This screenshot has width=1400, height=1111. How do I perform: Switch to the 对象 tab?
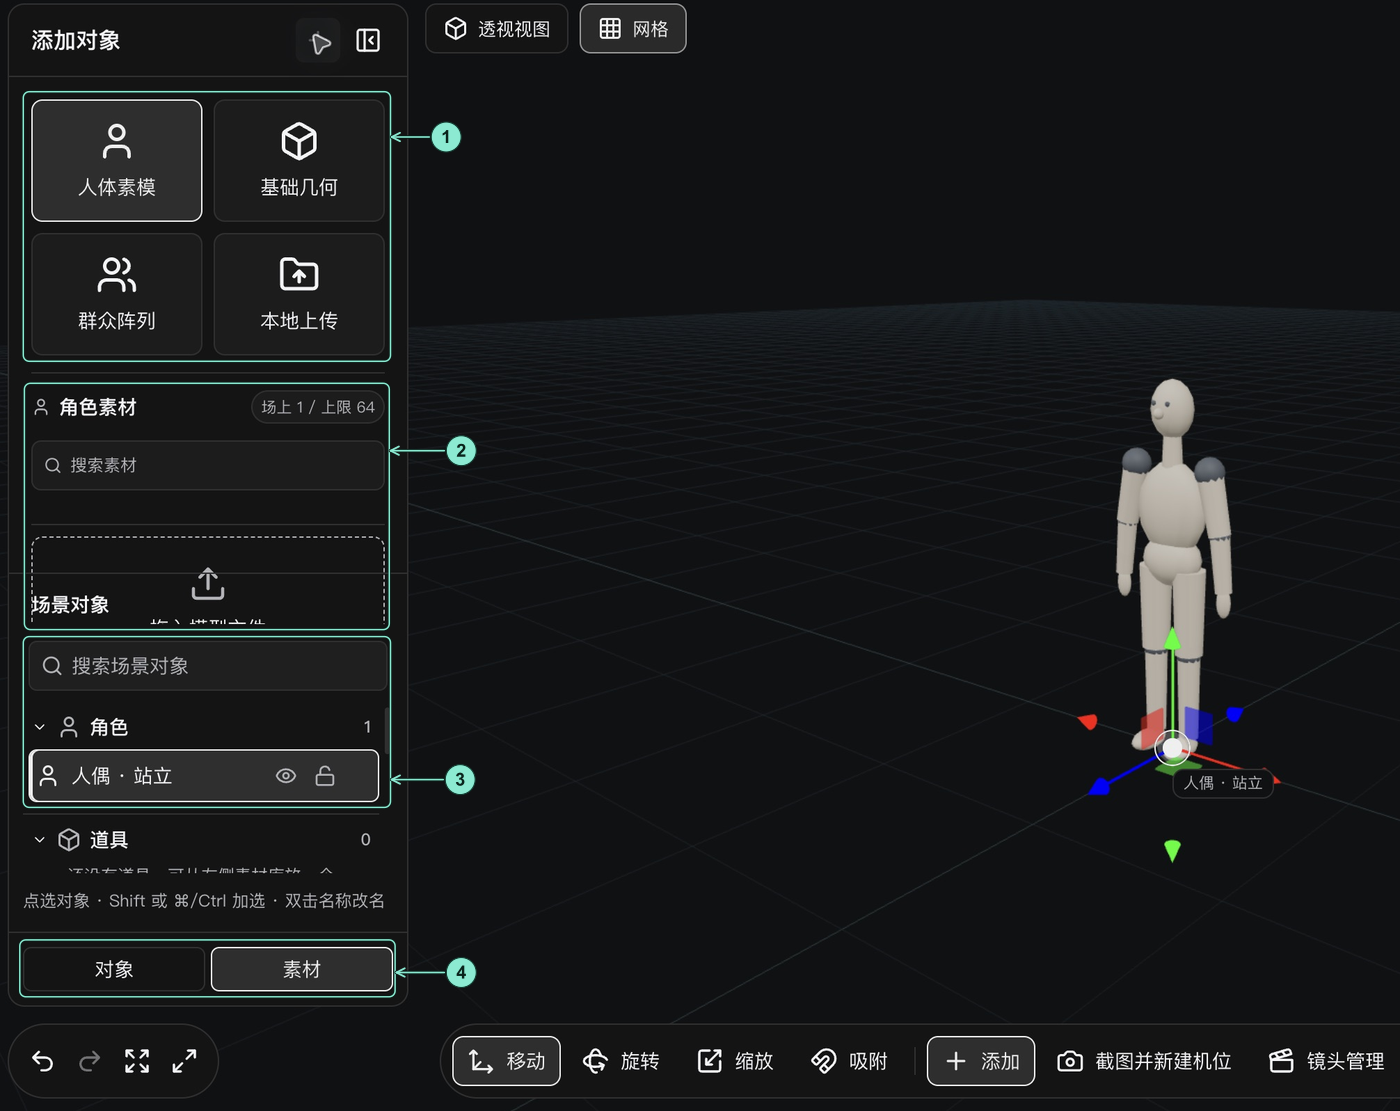114,969
